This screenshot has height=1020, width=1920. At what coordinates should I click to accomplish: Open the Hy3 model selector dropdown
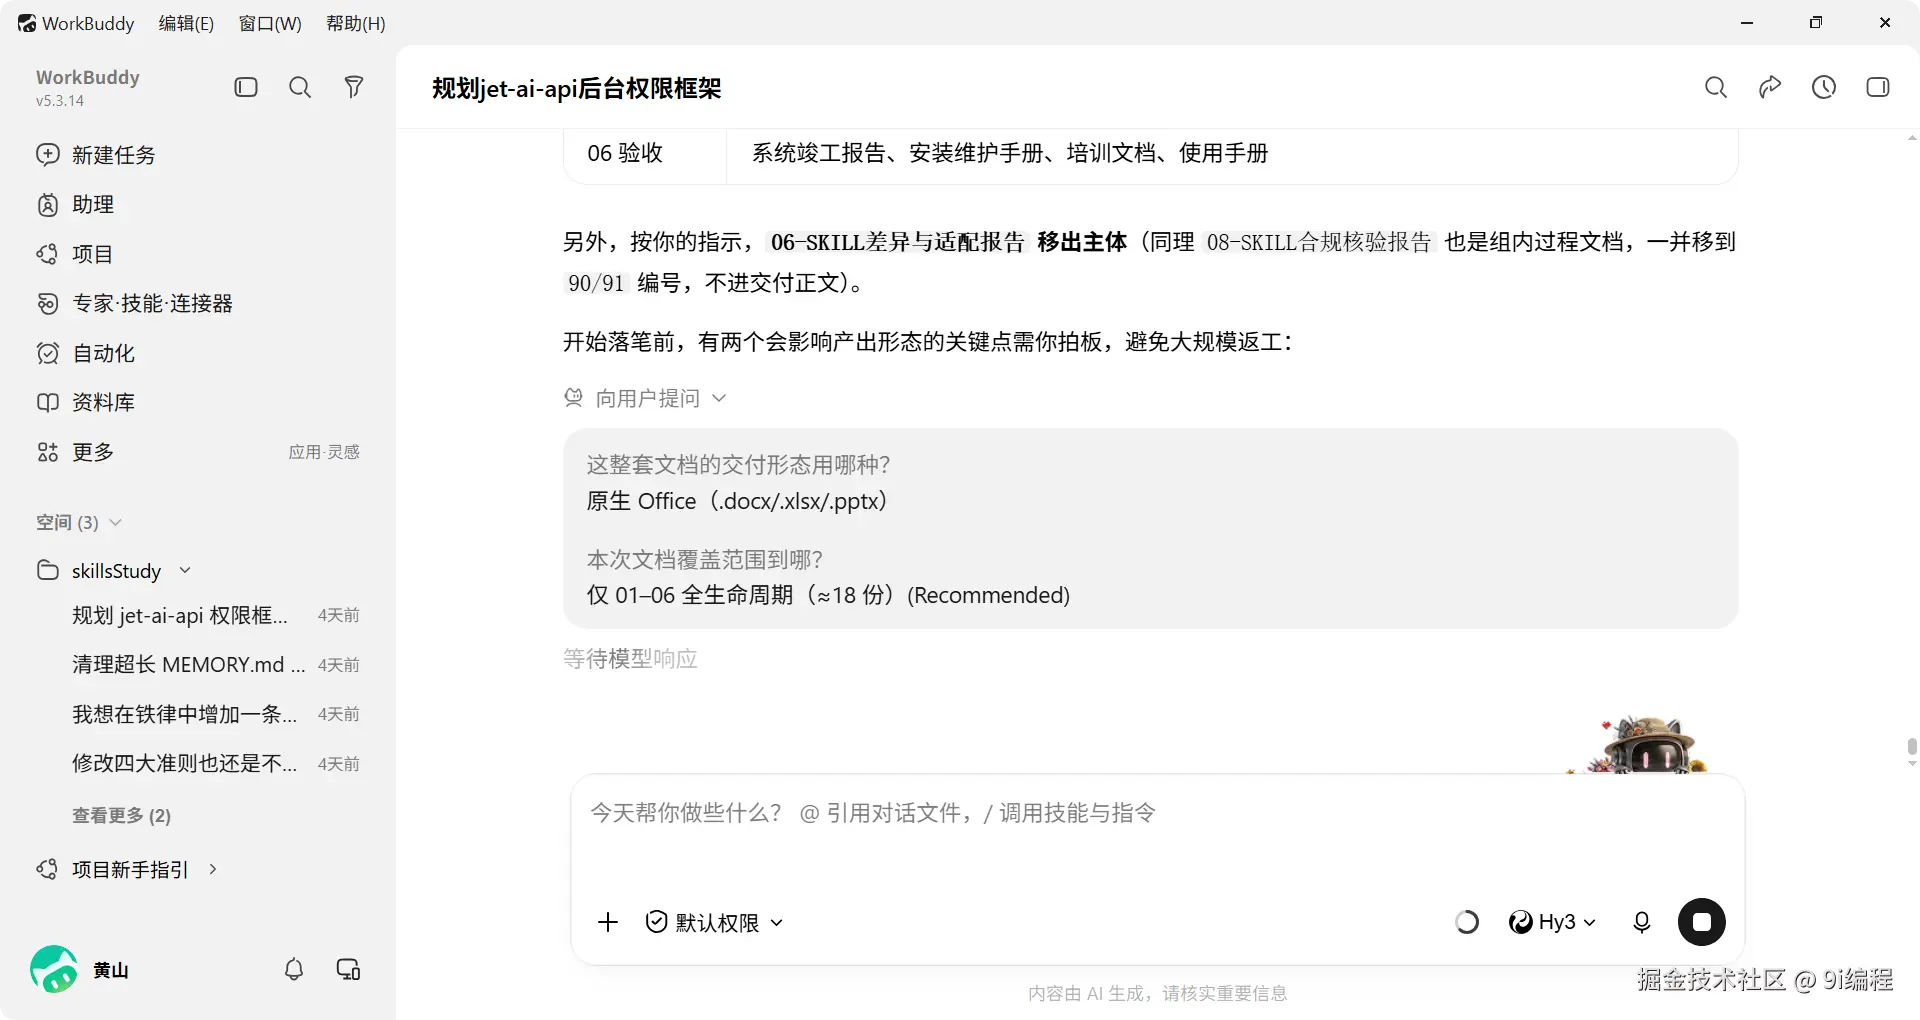click(x=1552, y=922)
